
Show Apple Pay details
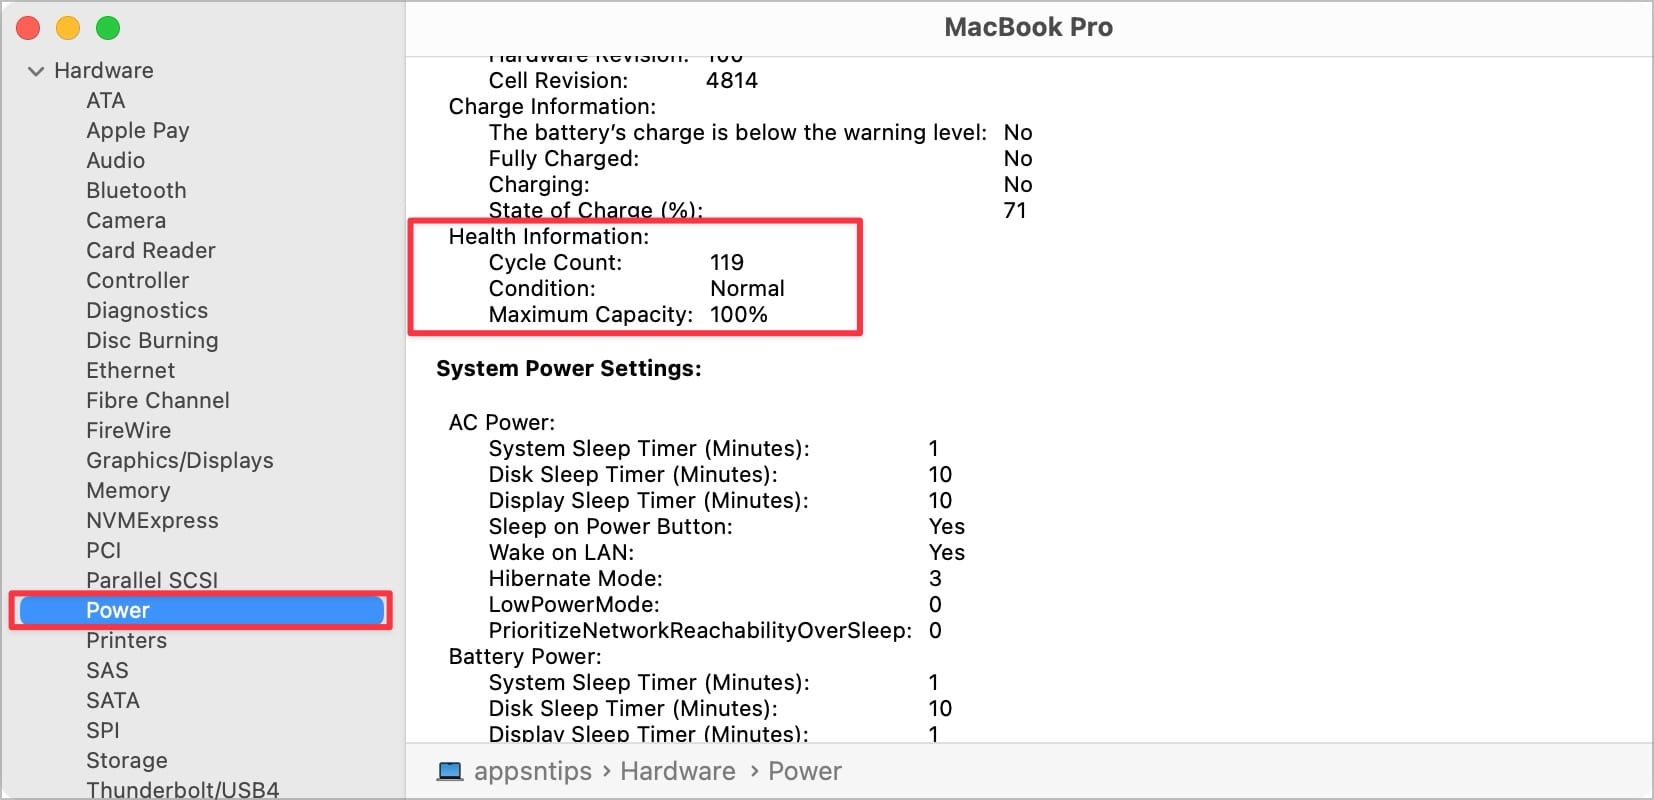[138, 130]
